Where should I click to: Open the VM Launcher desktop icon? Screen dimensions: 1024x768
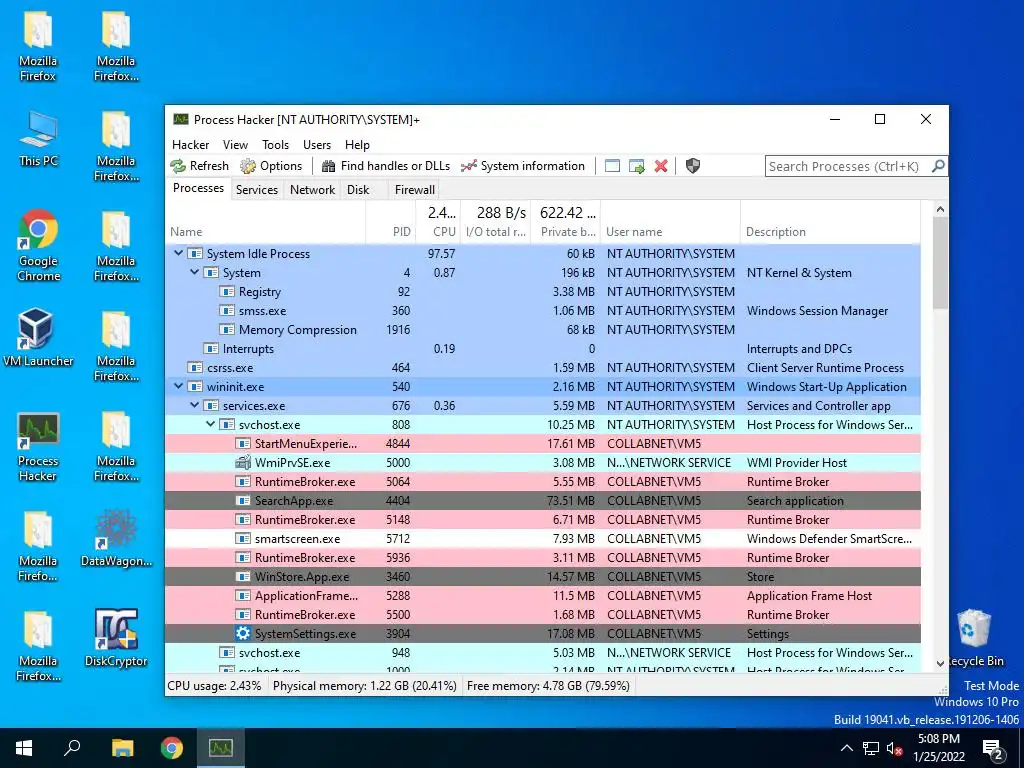[x=38, y=338]
